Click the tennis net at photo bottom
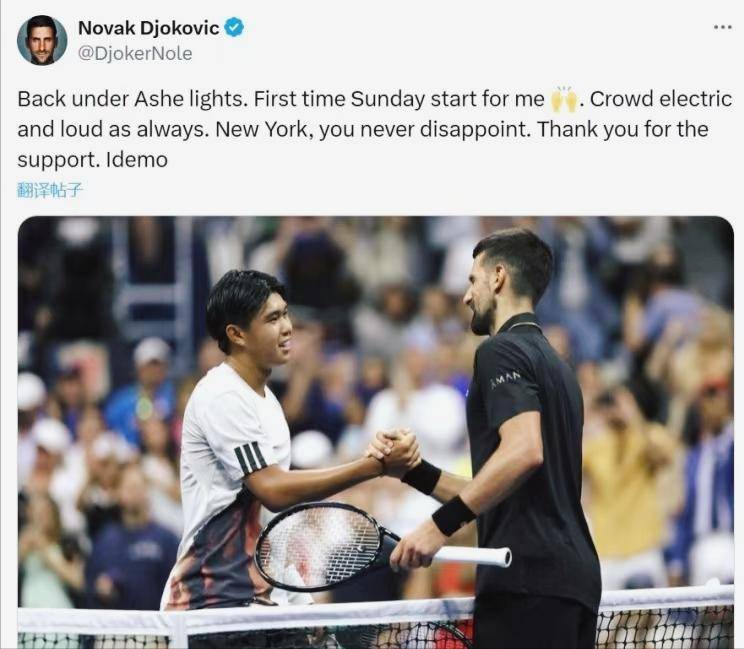Image resolution: width=744 pixels, height=649 pixels. (x=376, y=621)
